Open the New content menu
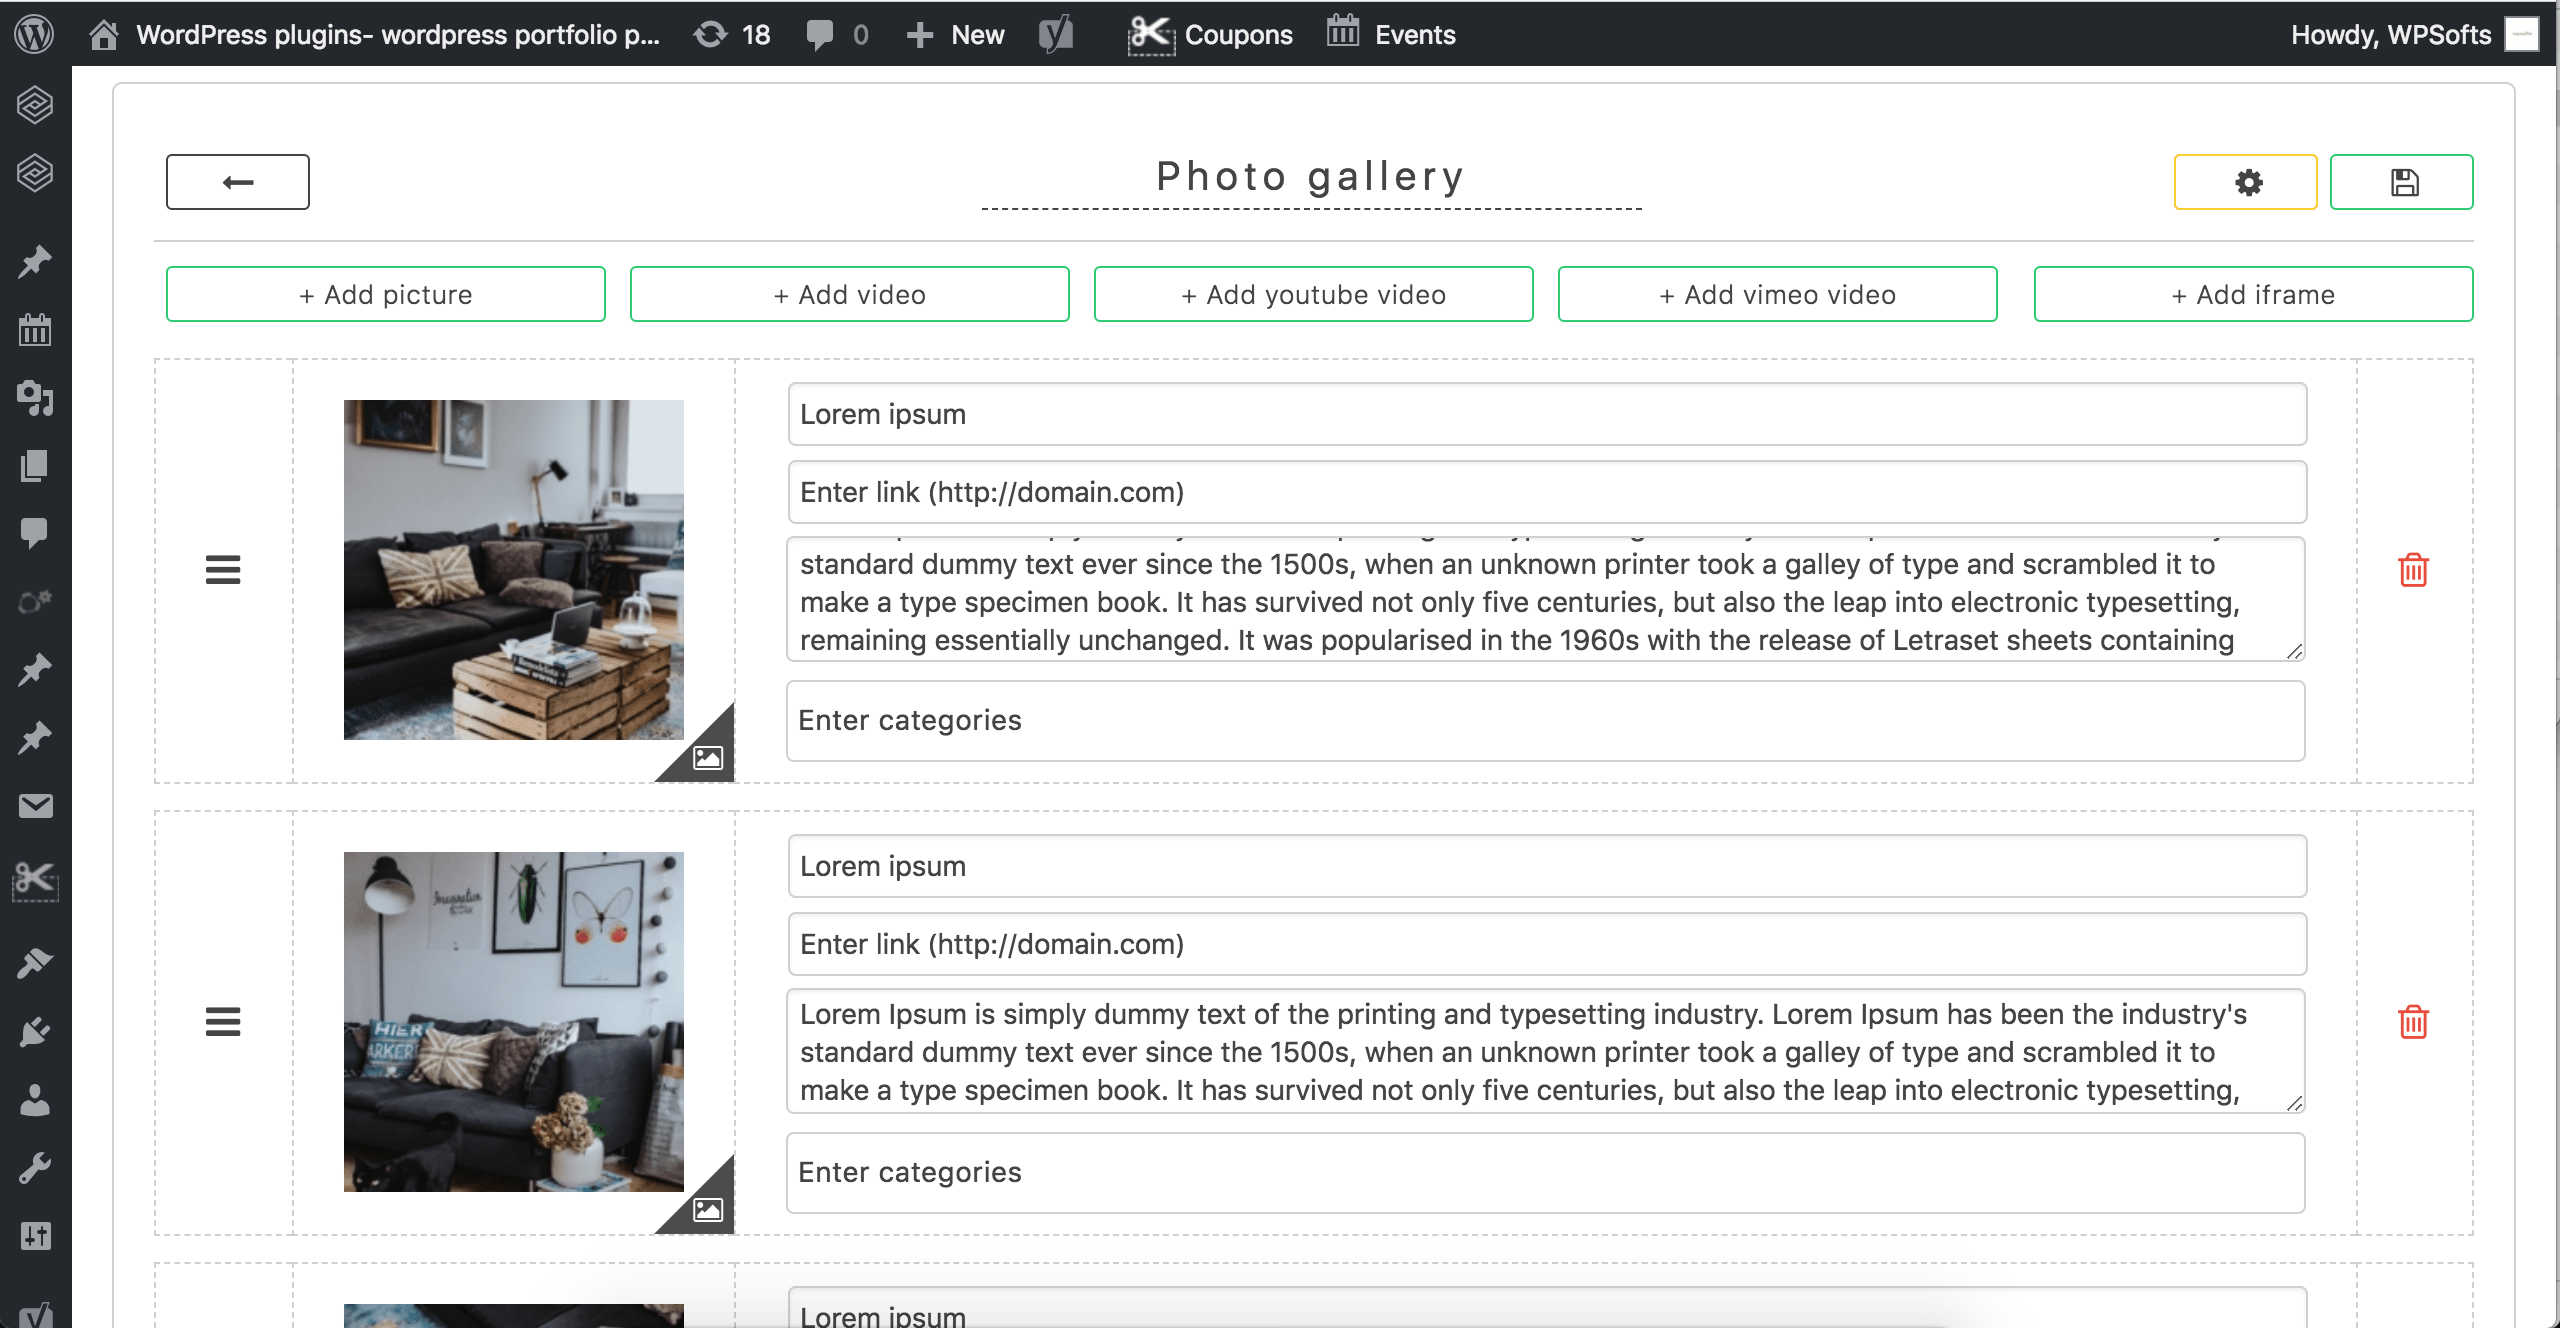Viewport: 2560px width, 1328px height. pos(955,34)
